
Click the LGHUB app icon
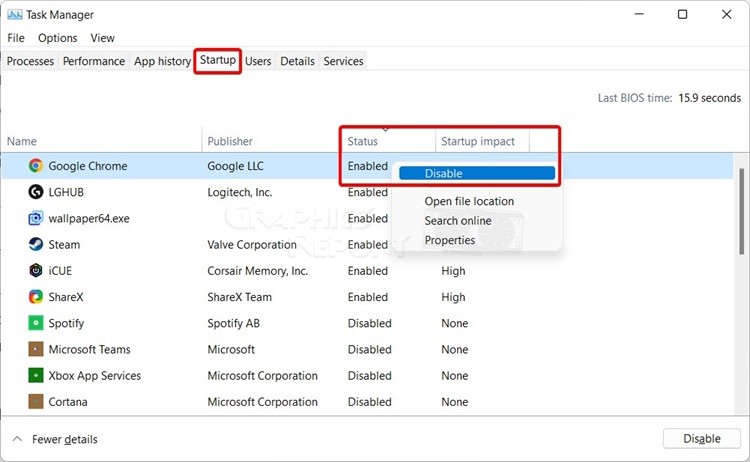(35, 192)
